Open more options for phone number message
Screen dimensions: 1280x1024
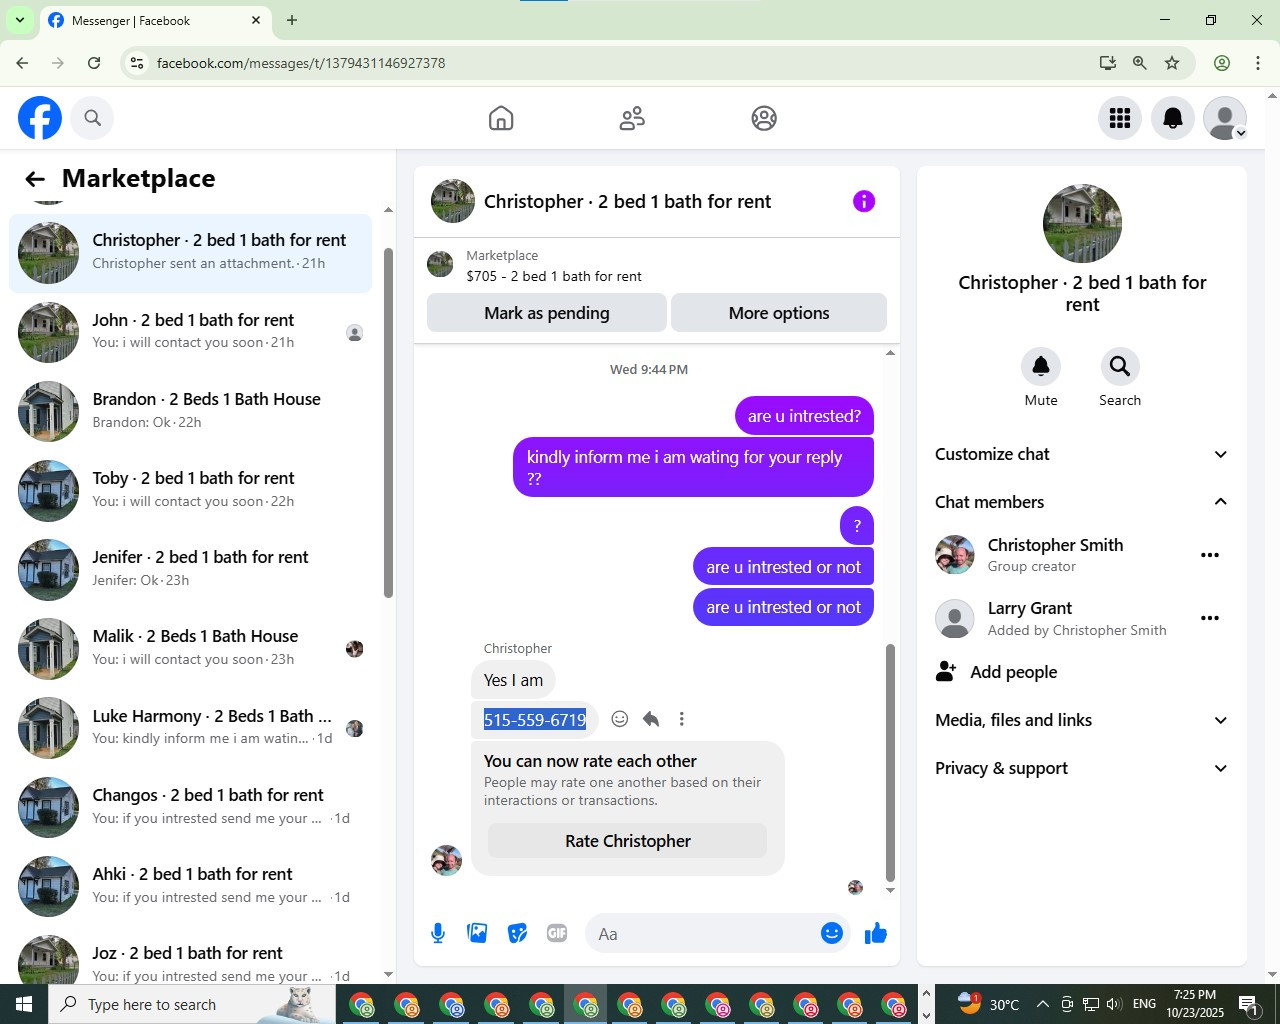click(x=682, y=719)
